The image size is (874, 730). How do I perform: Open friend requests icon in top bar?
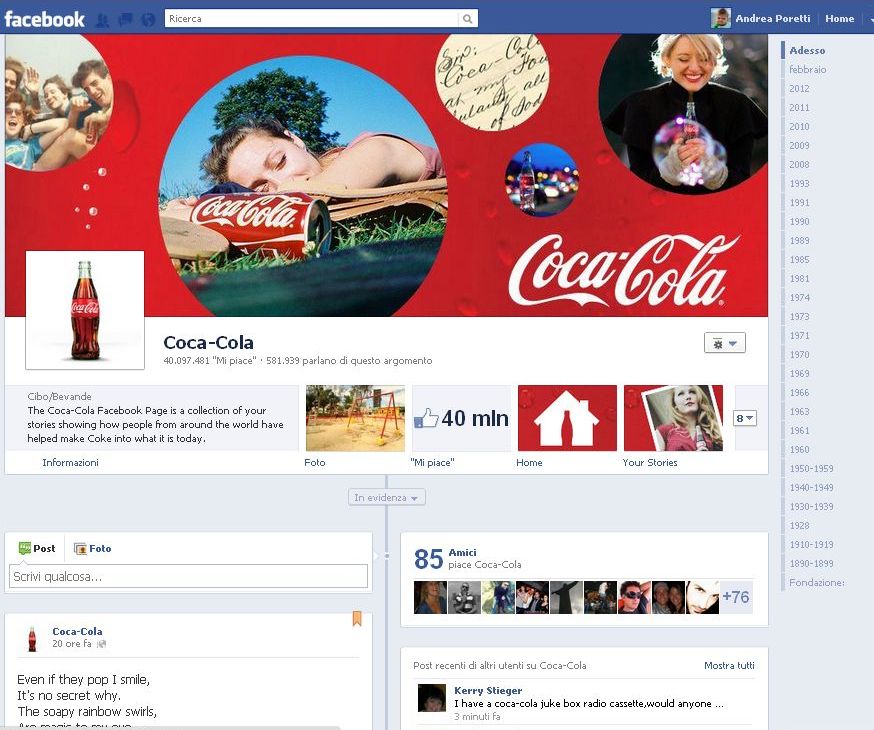point(102,20)
